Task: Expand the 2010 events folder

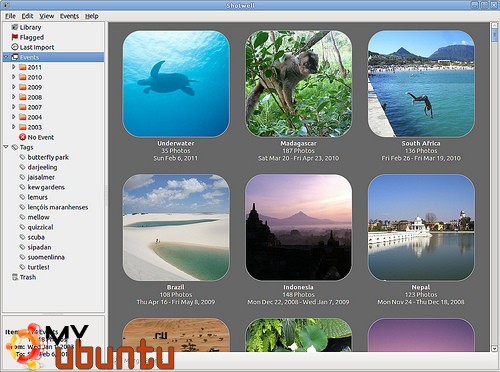Action: (x=14, y=77)
